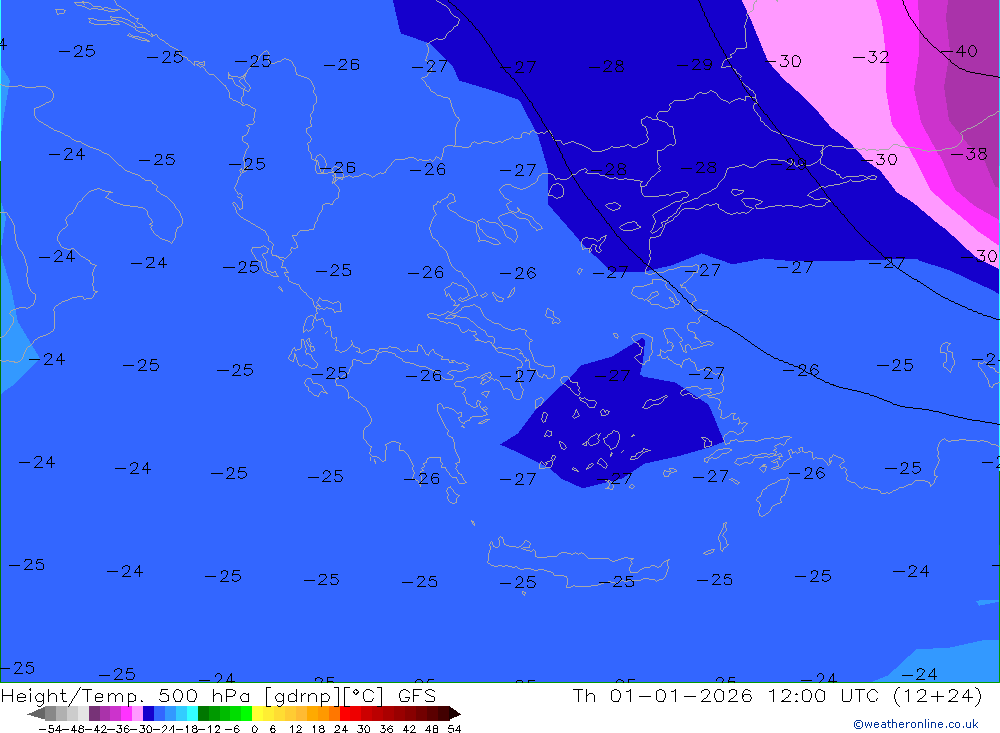
Task: Click the "GFS" model name label
Action: (416, 695)
